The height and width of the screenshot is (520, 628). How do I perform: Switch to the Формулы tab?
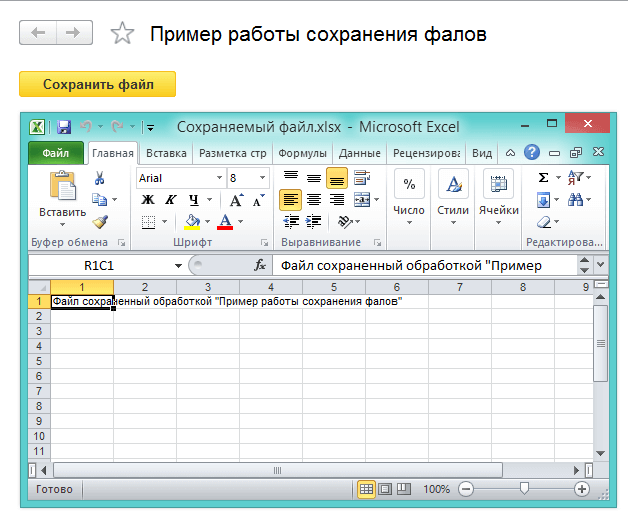pyautogui.click(x=302, y=153)
